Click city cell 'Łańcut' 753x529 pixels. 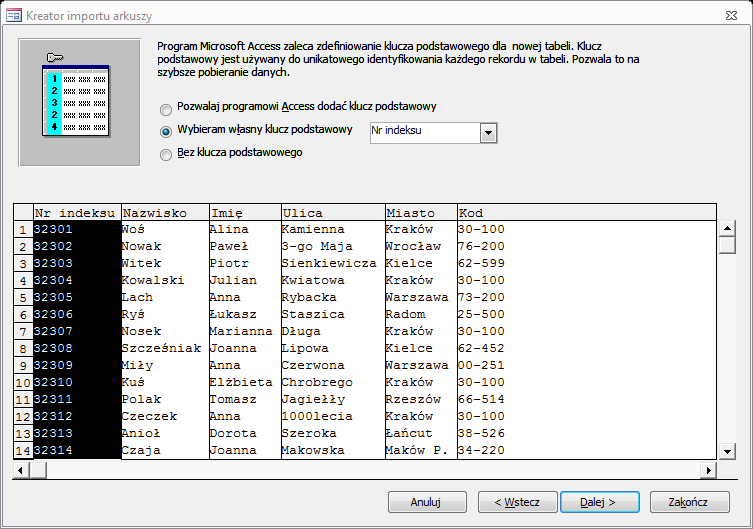421,433
